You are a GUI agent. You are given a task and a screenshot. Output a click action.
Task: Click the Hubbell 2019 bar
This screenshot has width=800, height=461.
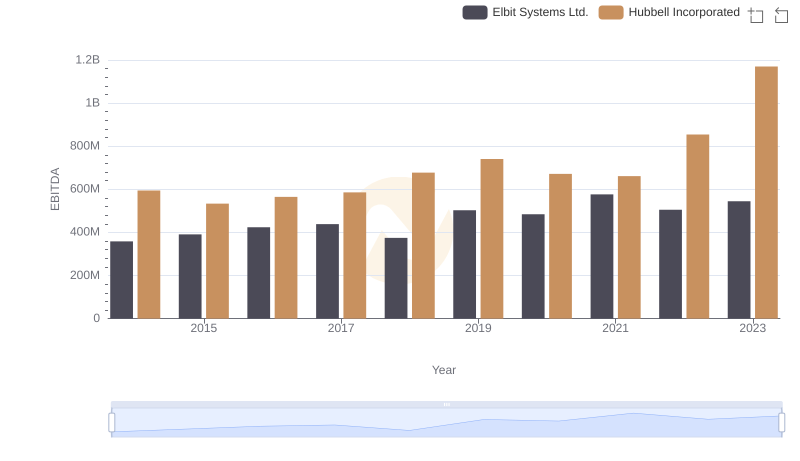pyautogui.click(x=492, y=239)
